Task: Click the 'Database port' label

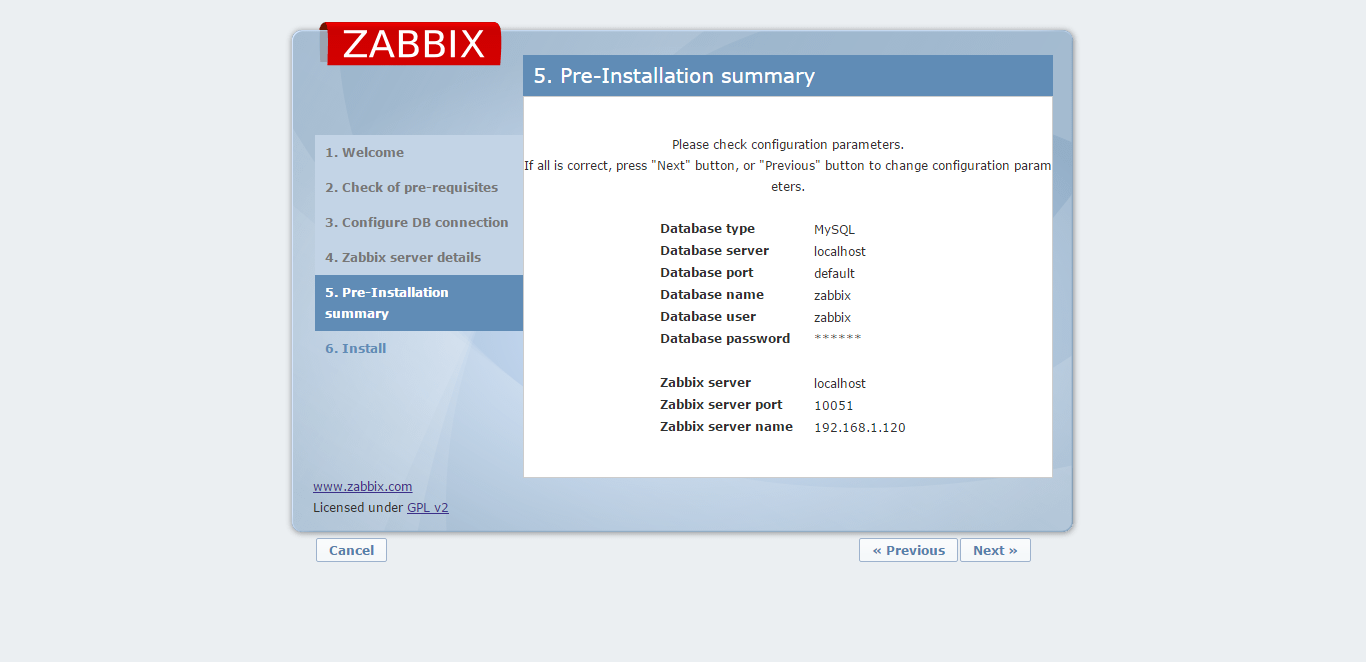Action: (707, 273)
